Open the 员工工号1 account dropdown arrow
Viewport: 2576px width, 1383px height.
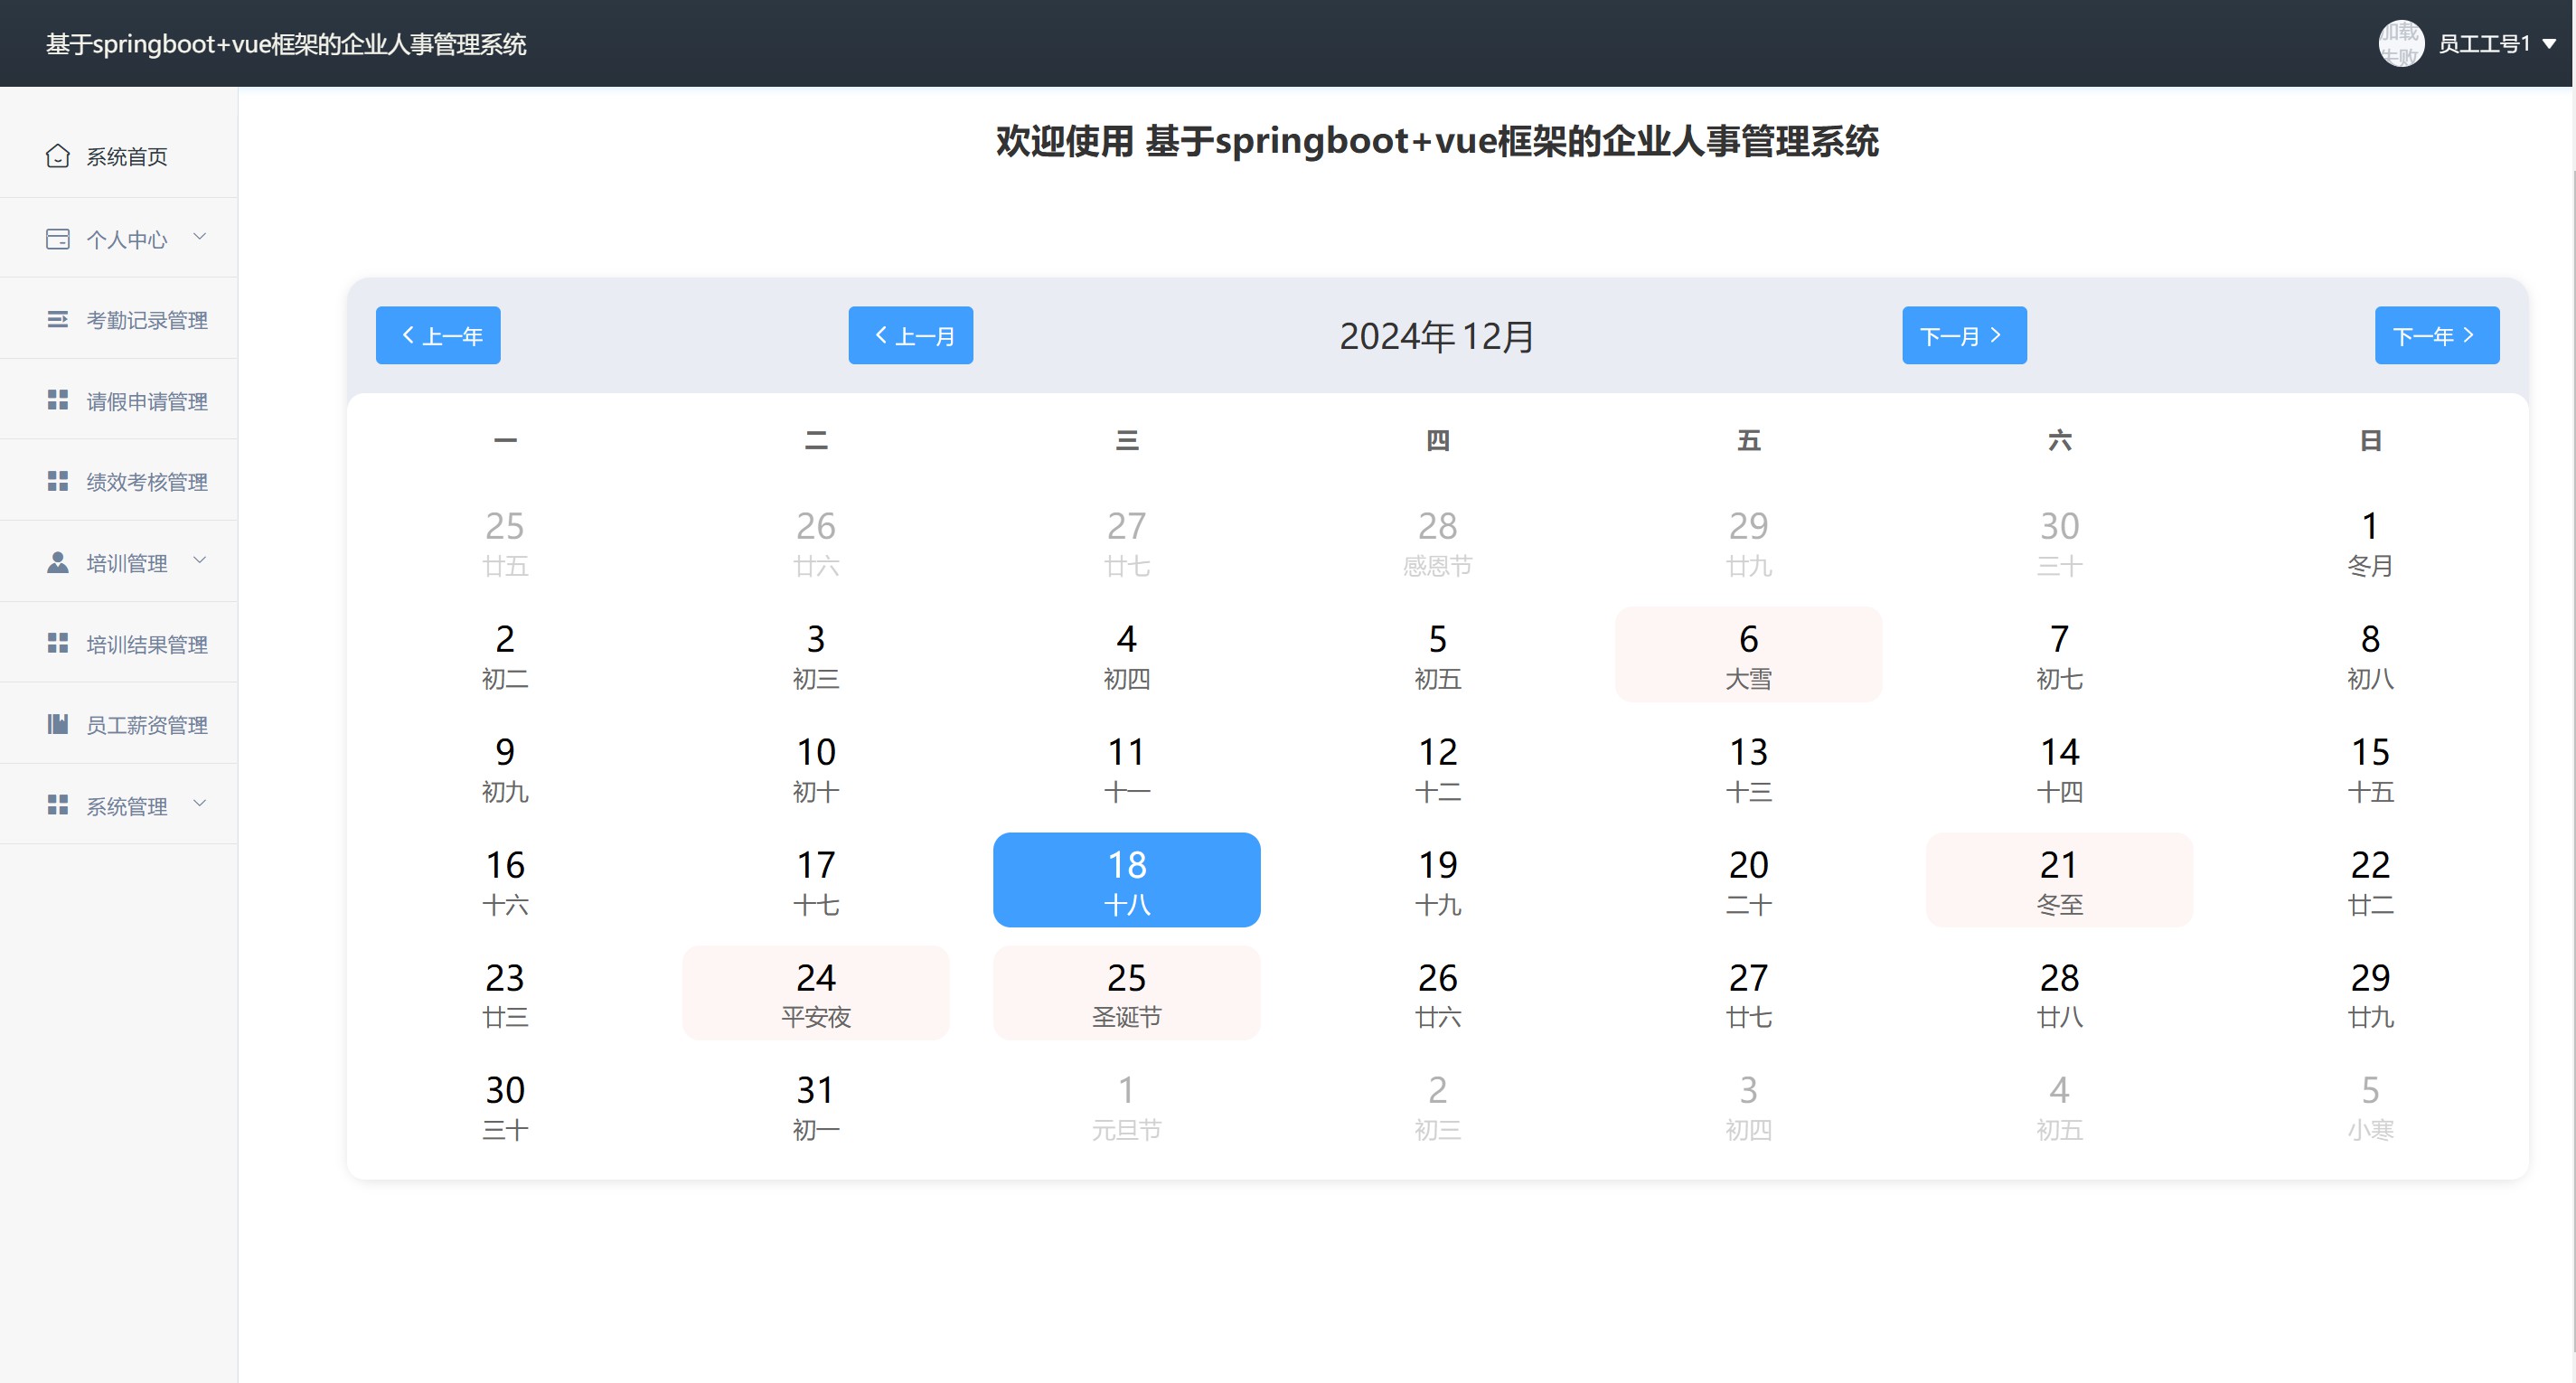coord(2549,44)
